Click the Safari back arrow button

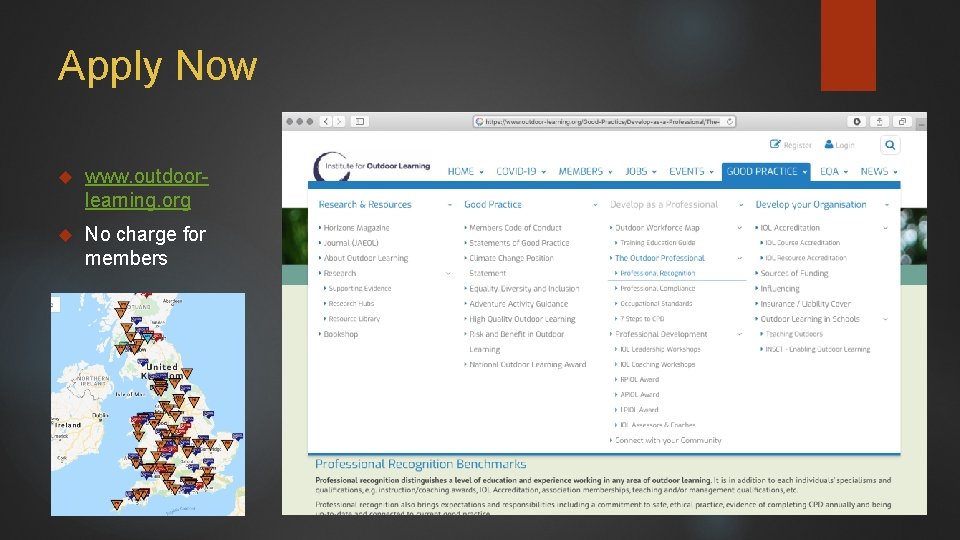click(x=326, y=121)
